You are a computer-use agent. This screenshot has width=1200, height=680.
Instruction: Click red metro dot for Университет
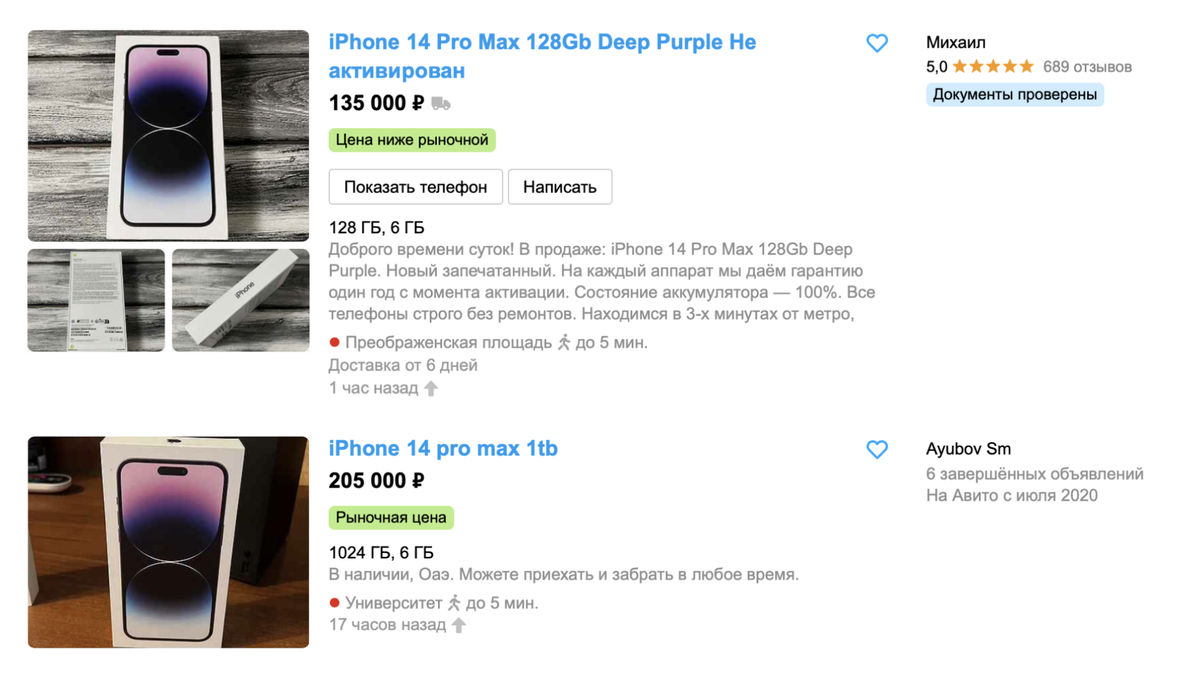coord(335,603)
